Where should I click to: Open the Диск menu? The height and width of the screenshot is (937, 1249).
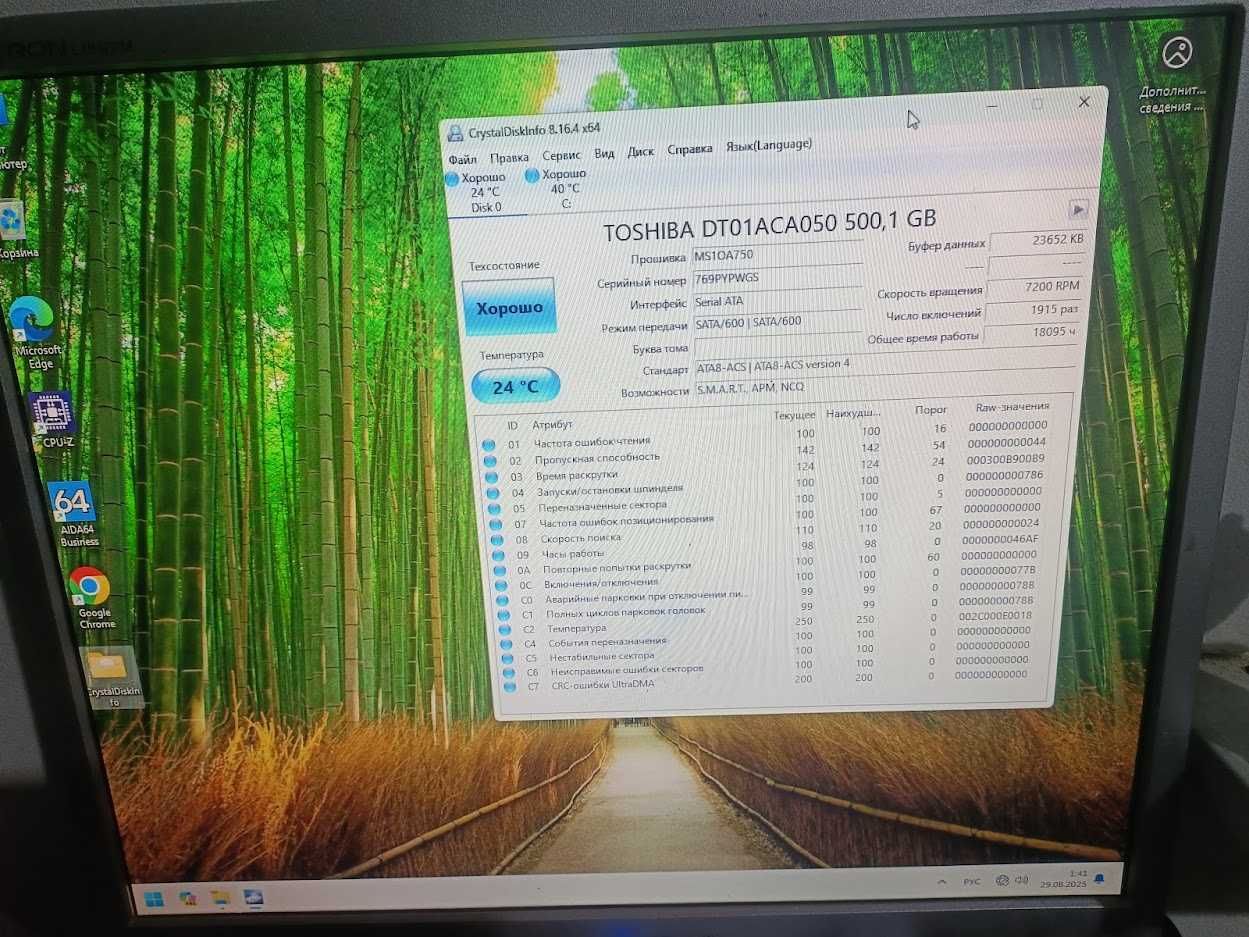click(641, 152)
